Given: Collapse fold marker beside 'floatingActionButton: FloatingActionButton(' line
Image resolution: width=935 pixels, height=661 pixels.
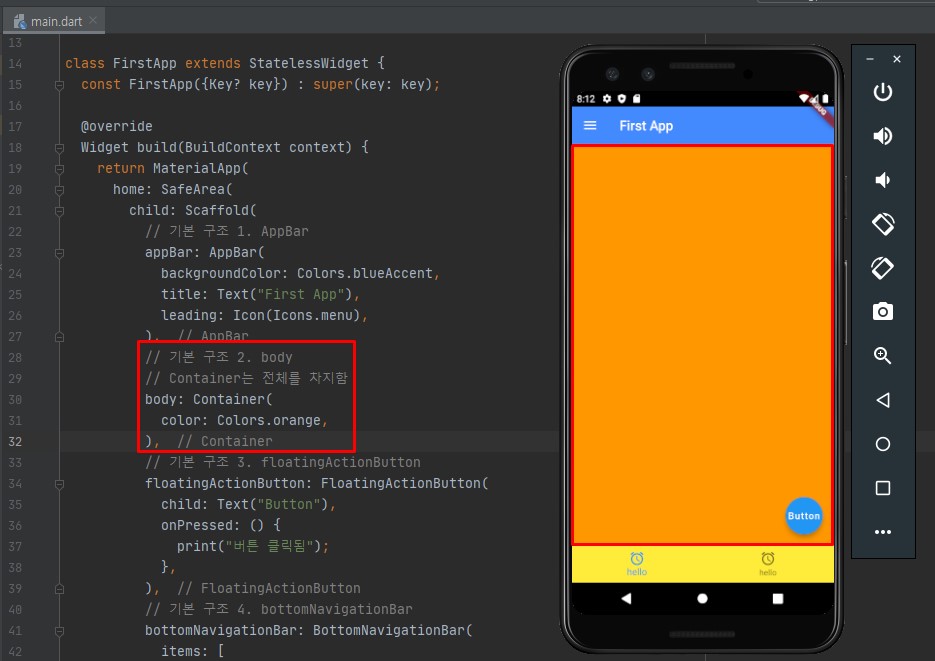Looking at the screenshot, I should coord(59,484).
